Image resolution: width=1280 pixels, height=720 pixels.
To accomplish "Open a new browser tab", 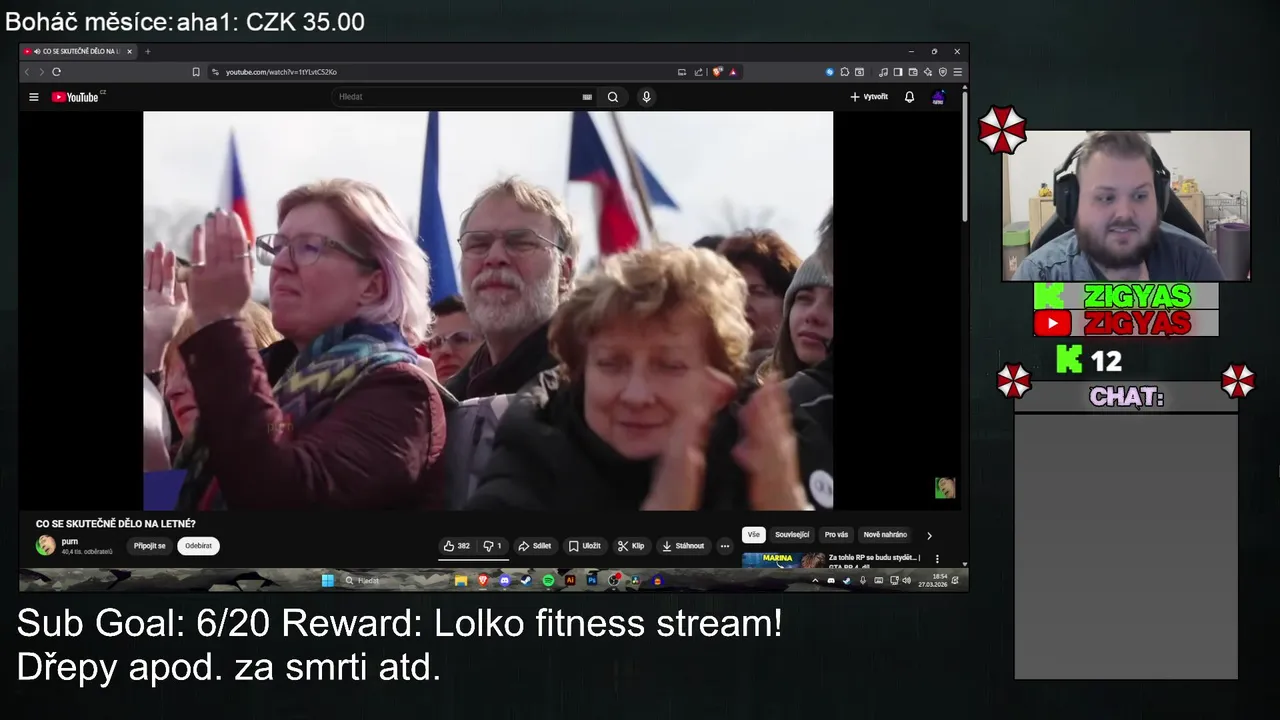I will click(148, 51).
